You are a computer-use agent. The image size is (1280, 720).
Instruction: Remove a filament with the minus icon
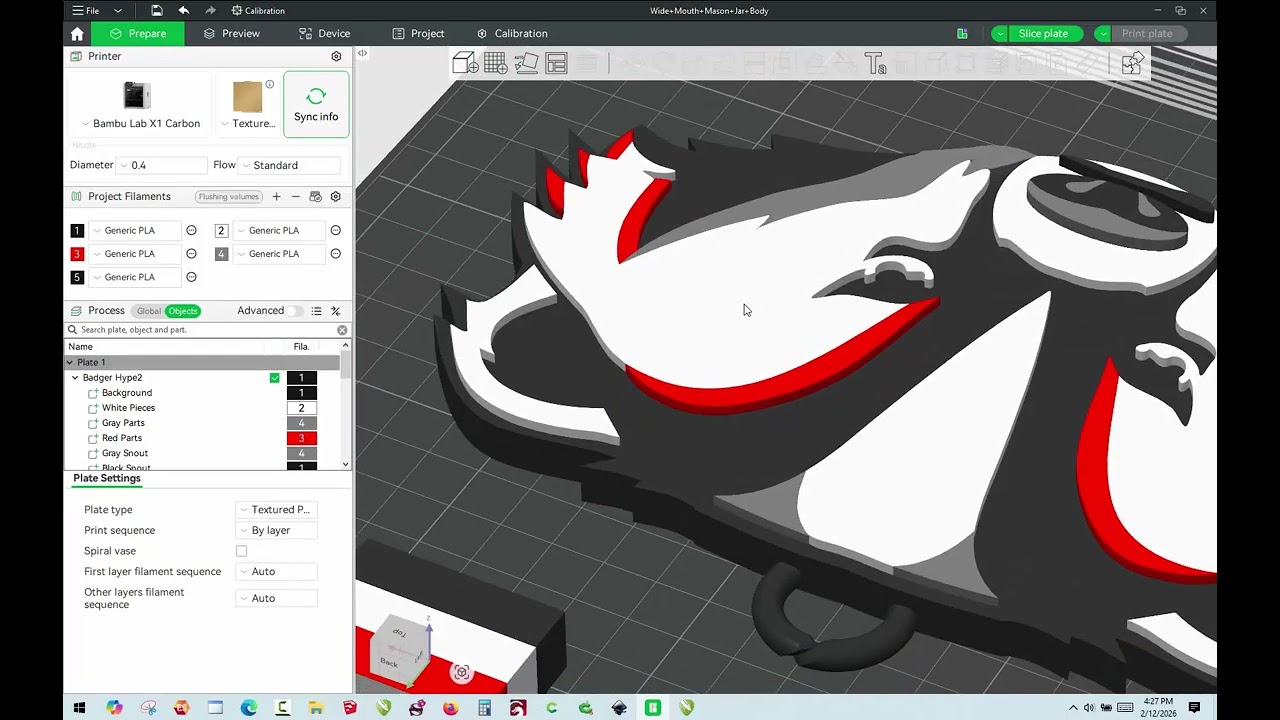[x=296, y=197]
